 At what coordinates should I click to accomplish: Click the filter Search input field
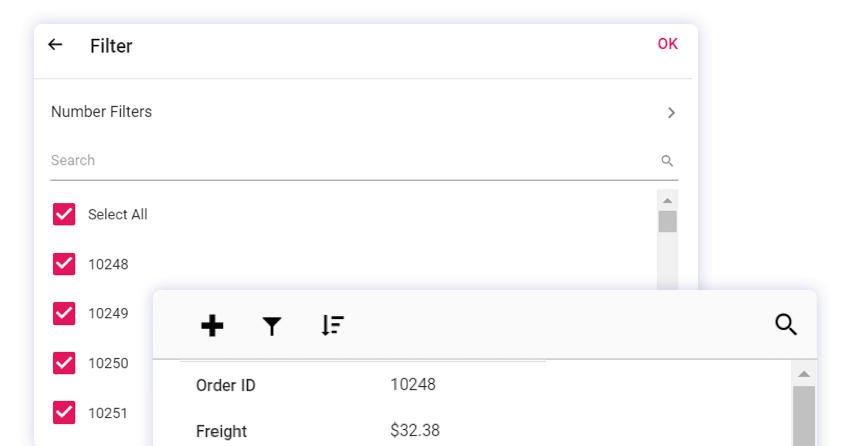tap(350, 161)
